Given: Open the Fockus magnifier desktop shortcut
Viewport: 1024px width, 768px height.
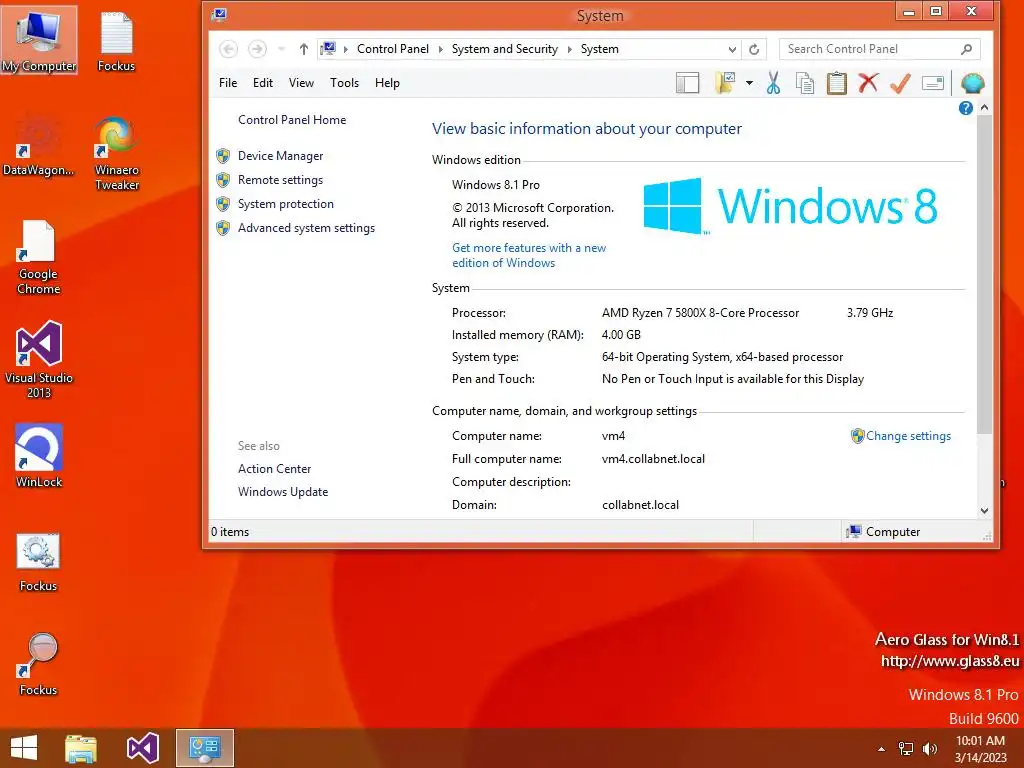Looking at the screenshot, I should tap(38, 664).
